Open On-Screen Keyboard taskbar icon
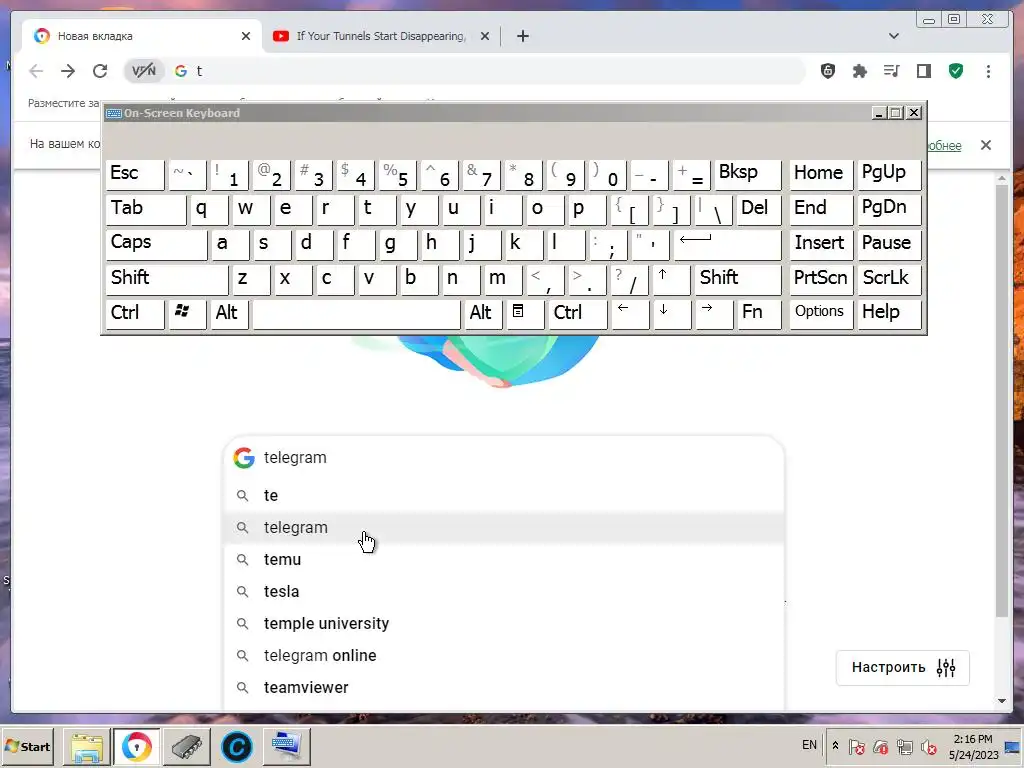The width and height of the screenshot is (1024, 768). click(287, 746)
